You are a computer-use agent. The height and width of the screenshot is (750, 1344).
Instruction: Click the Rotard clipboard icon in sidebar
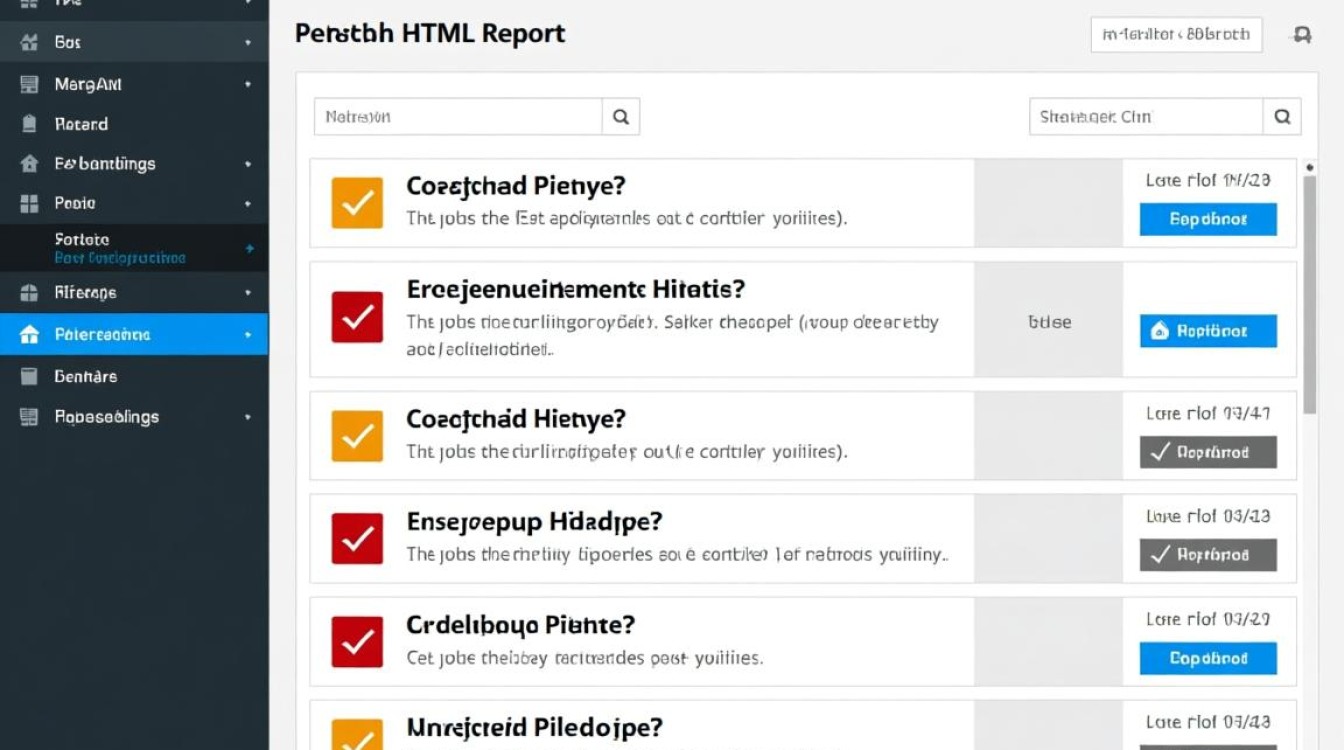point(29,124)
